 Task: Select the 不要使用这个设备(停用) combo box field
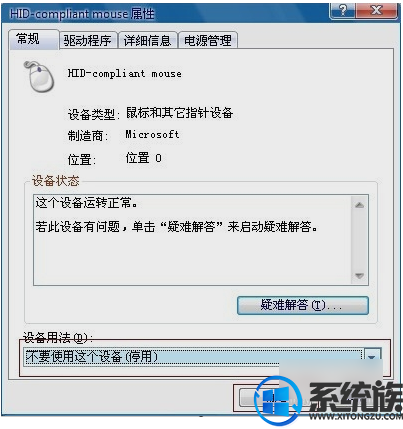pyautogui.click(x=193, y=357)
